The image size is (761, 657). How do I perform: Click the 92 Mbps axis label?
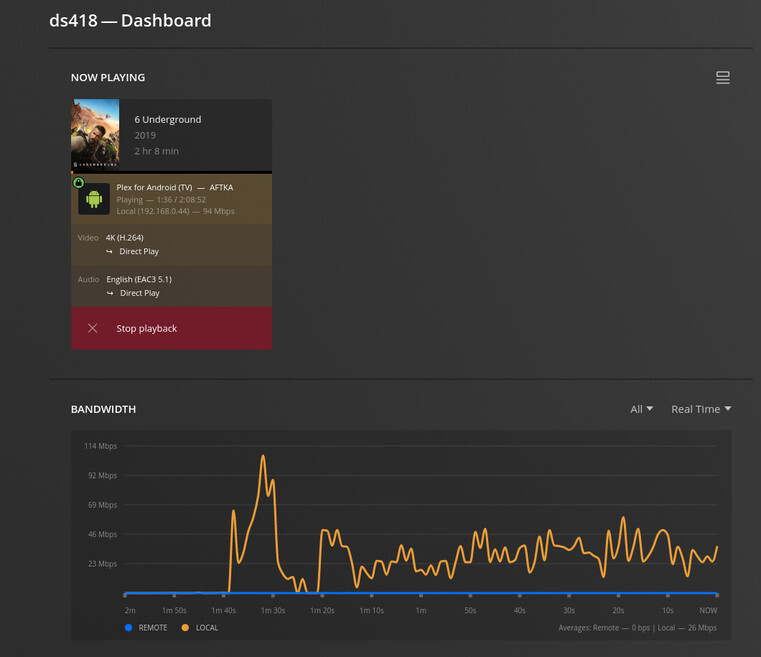102,476
